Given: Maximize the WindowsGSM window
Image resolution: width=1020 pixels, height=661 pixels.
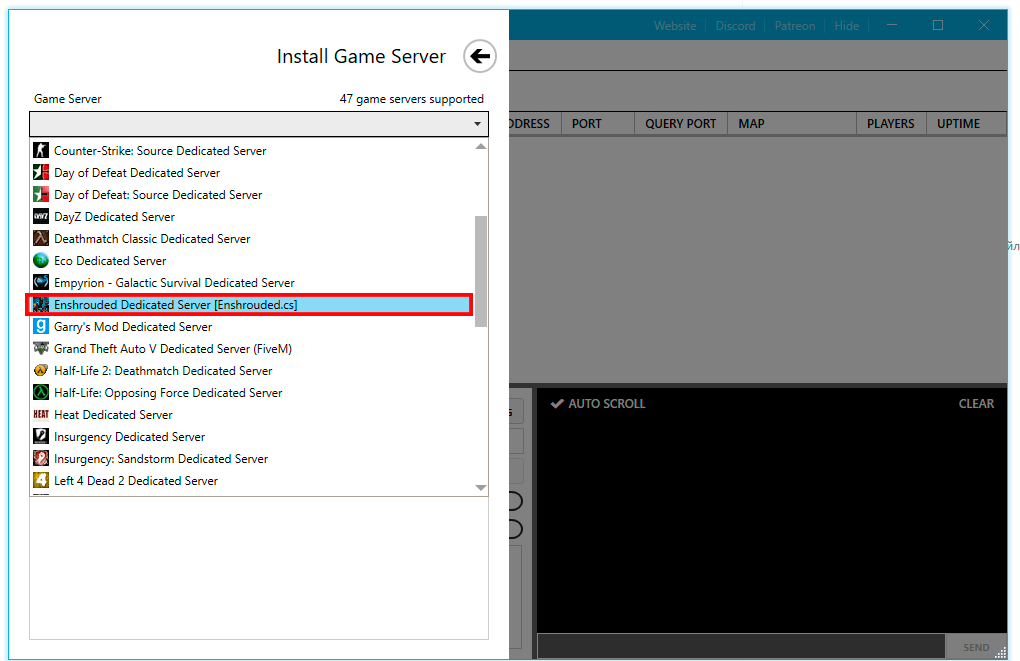Looking at the screenshot, I should (x=937, y=25).
